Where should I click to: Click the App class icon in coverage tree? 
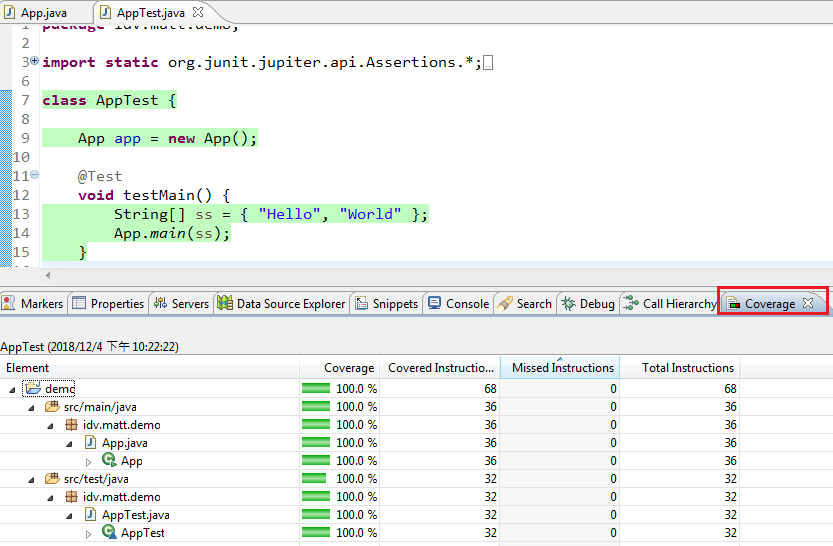point(109,461)
